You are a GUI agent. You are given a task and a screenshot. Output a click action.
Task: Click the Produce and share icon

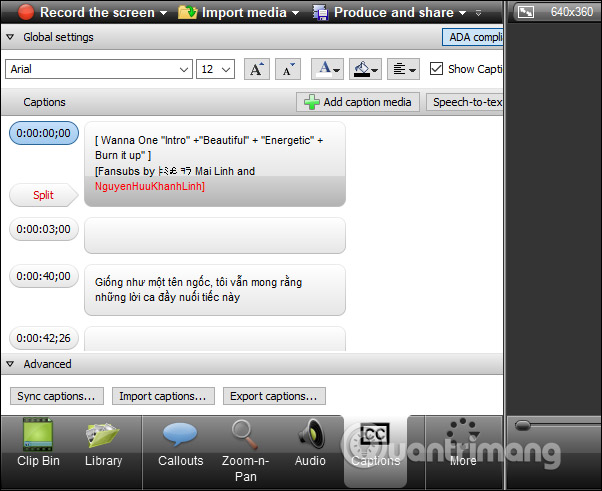pyautogui.click(x=321, y=13)
